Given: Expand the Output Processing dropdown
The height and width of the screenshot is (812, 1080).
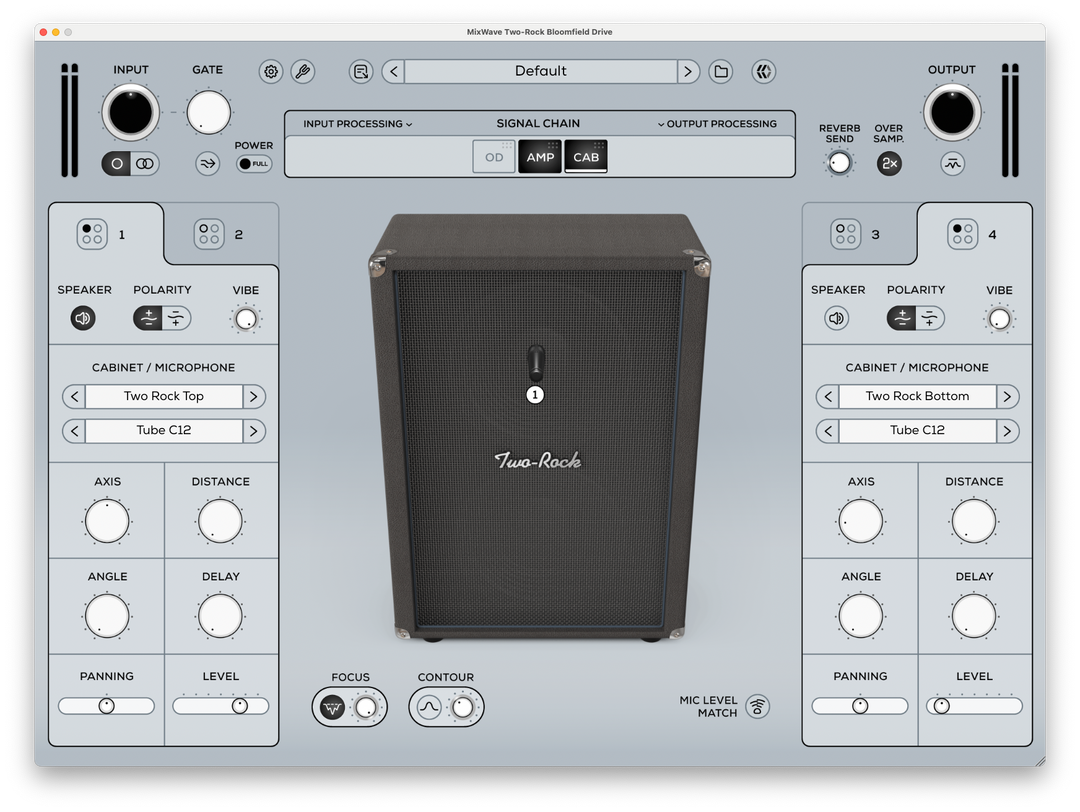Looking at the screenshot, I should (717, 124).
